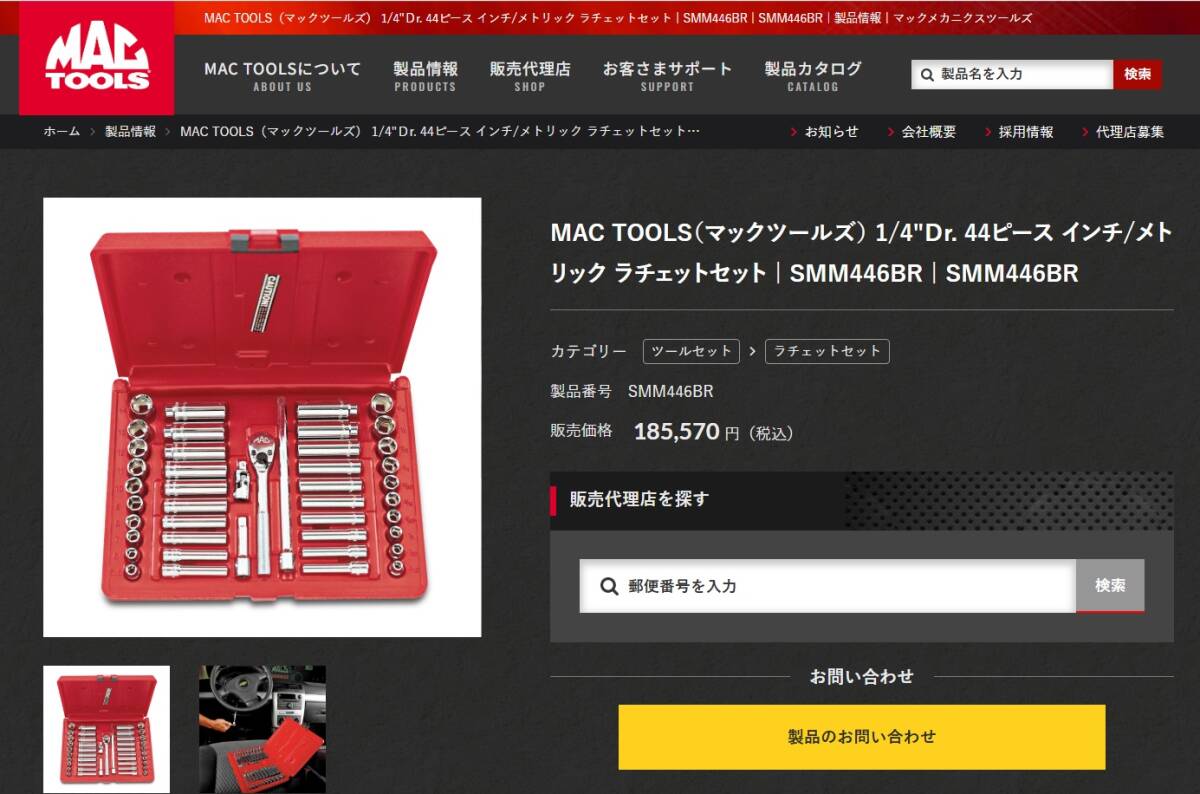
Task: Click the red arrow beside お知らせ
Action: point(794,132)
